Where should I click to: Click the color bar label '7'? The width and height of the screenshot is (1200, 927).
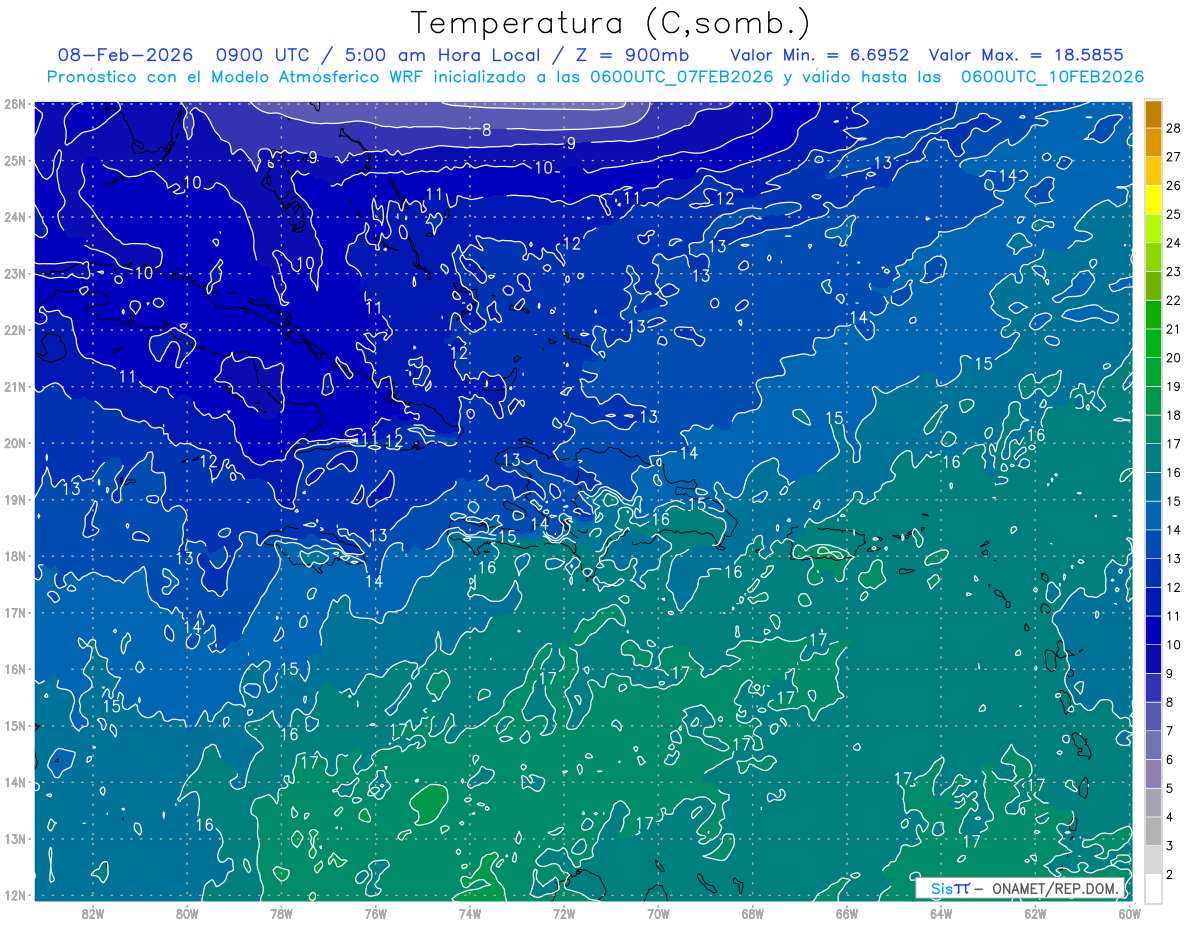click(1170, 731)
